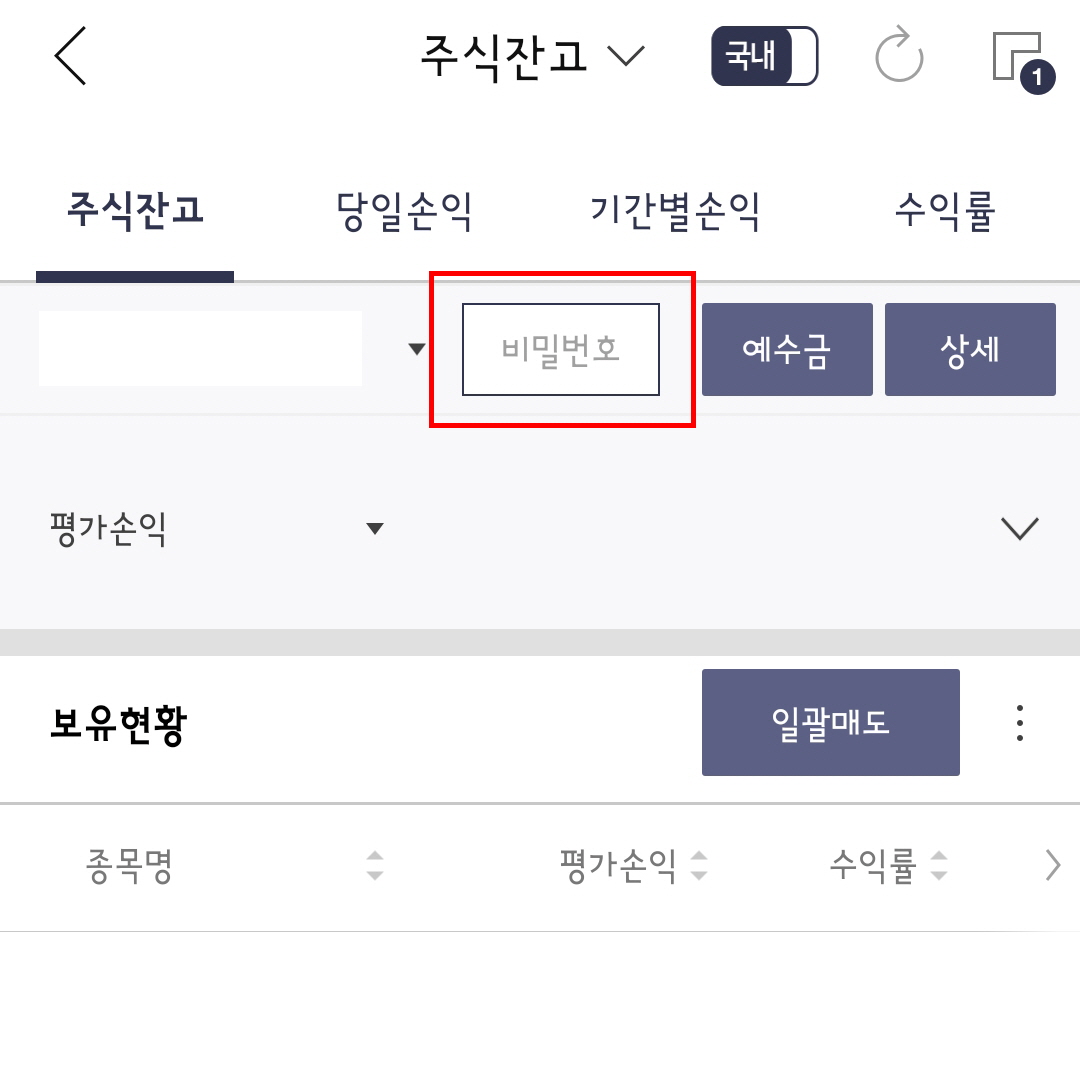Switch to the 기간별손익 tab
Image resolution: width=1080 pixels, height=1080 pixels.
click(x=675, y=211)
